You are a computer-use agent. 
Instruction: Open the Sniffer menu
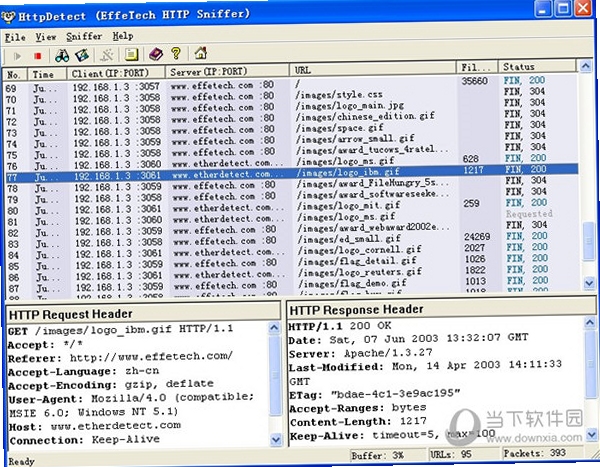coord(84,36)
